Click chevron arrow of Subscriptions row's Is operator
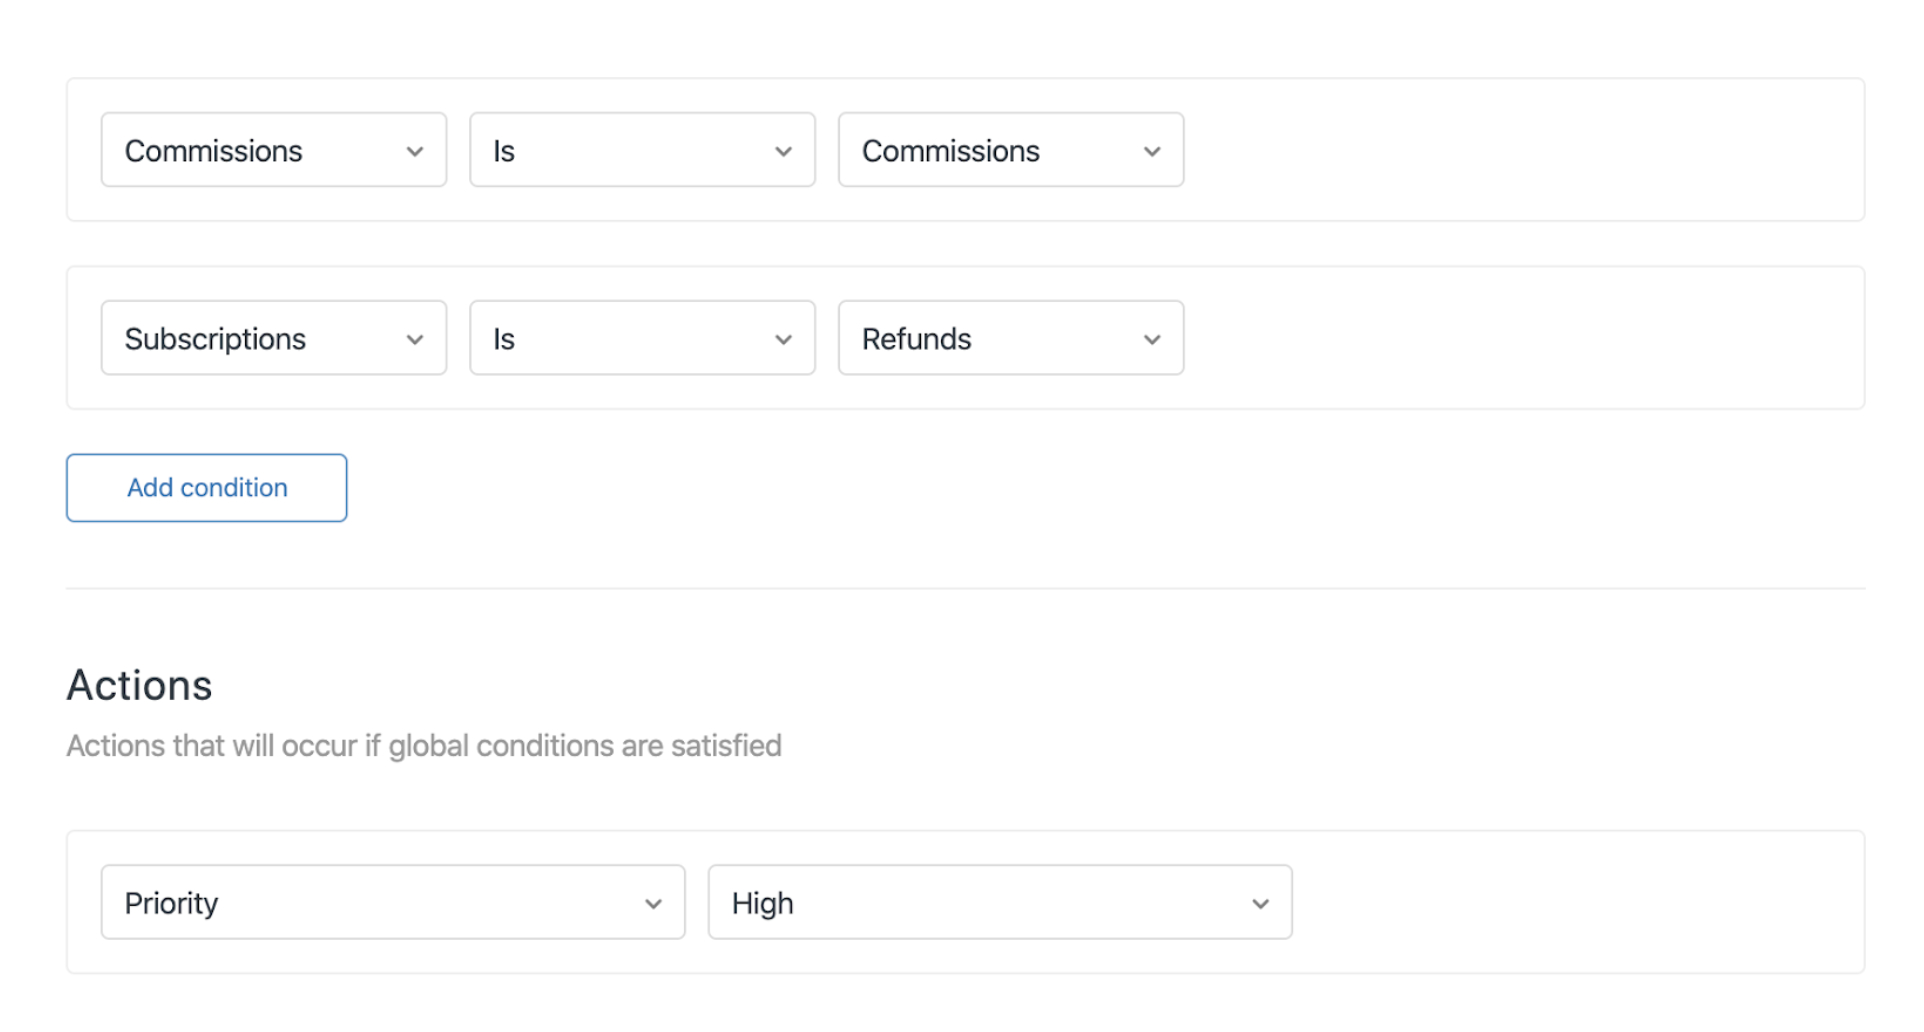 tap(783, 340)
